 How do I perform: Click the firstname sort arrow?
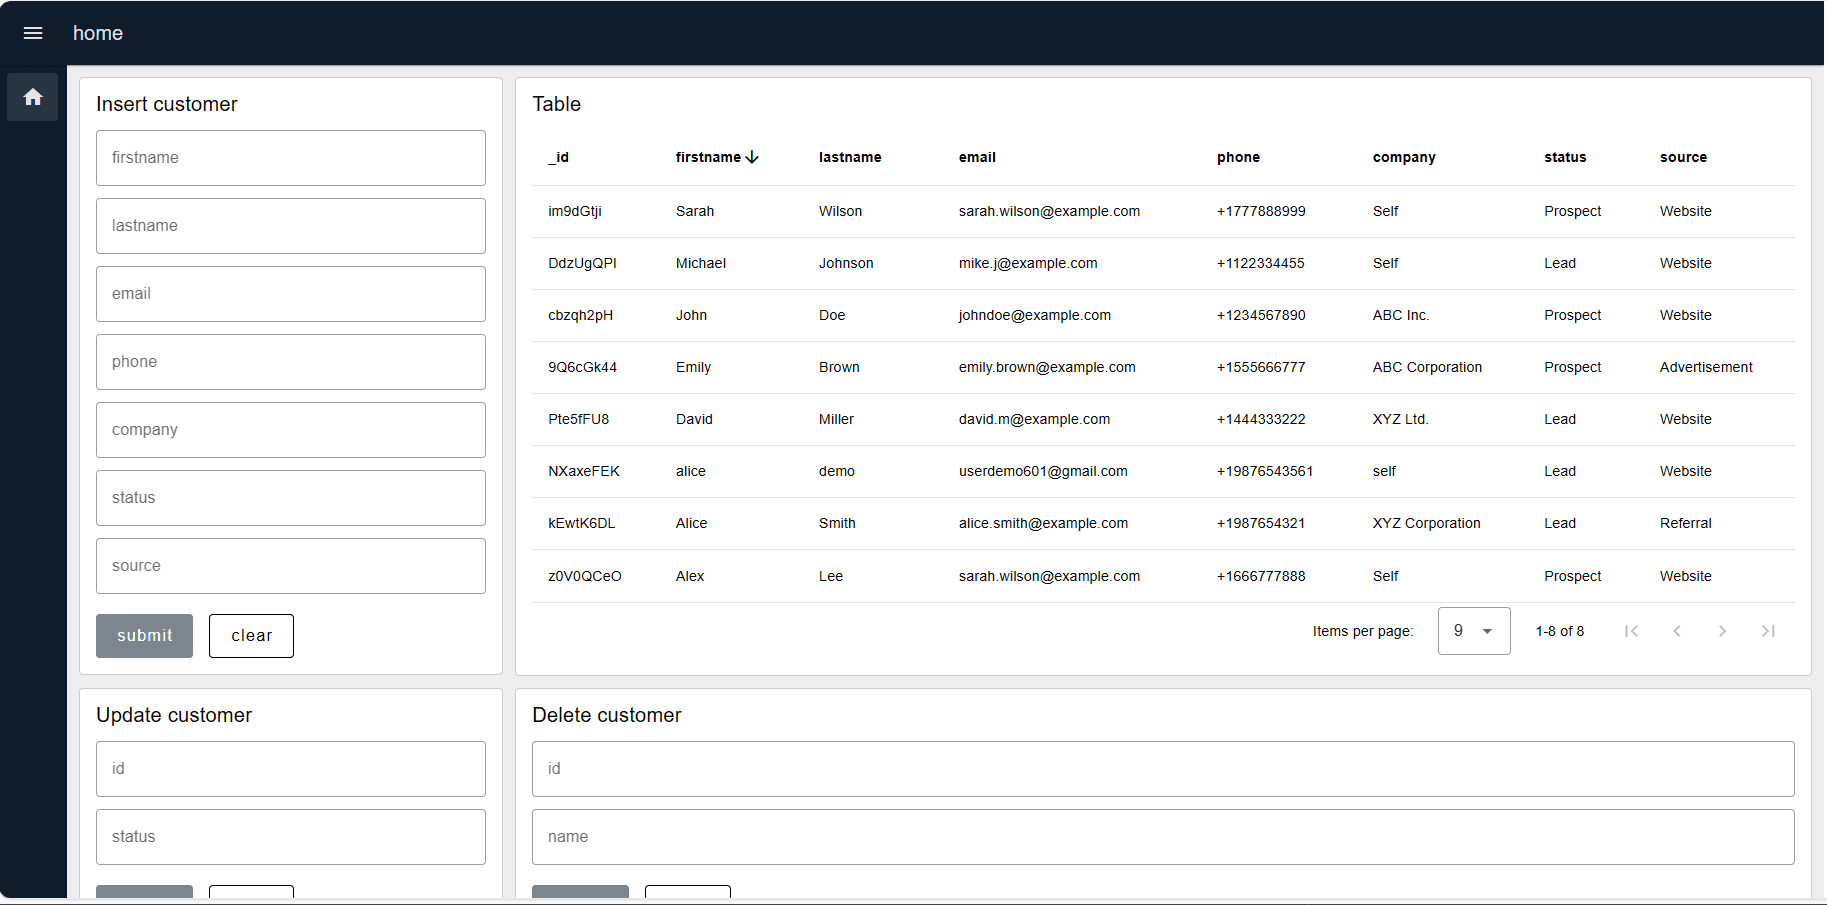[x=753, y=157]
